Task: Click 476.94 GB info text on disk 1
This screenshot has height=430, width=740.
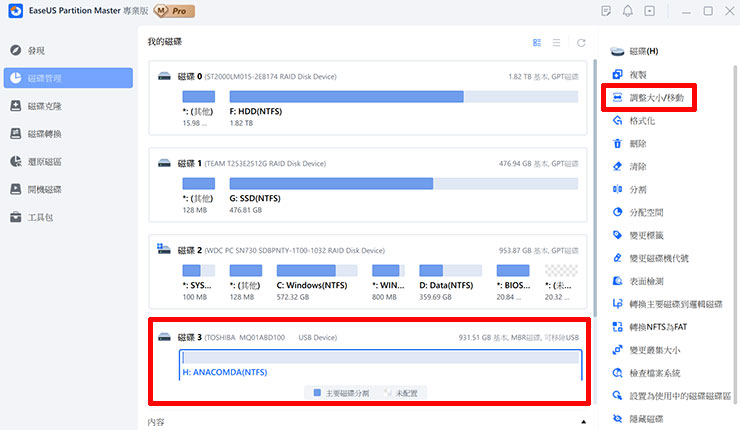Action: coord(538,163)
